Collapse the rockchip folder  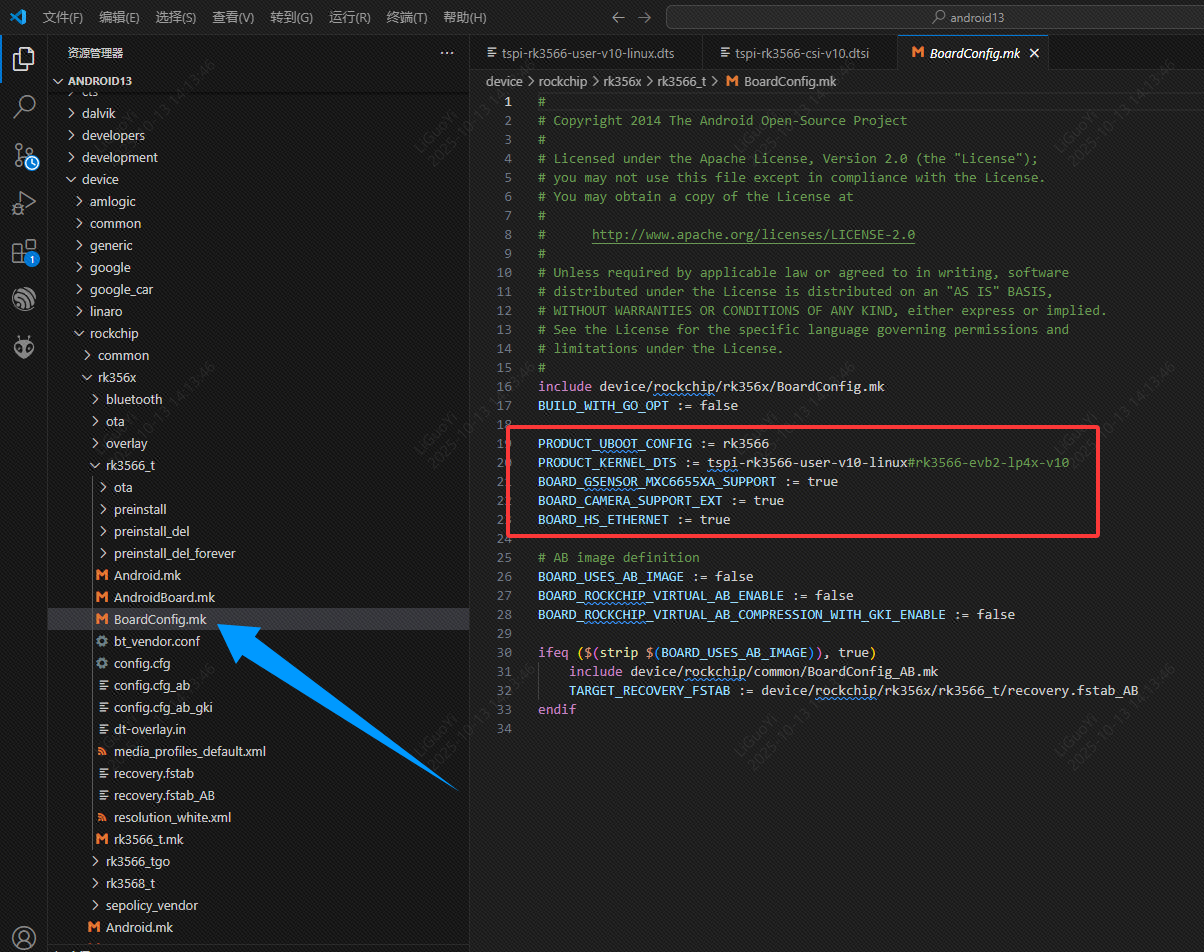[x=114, y=333]
